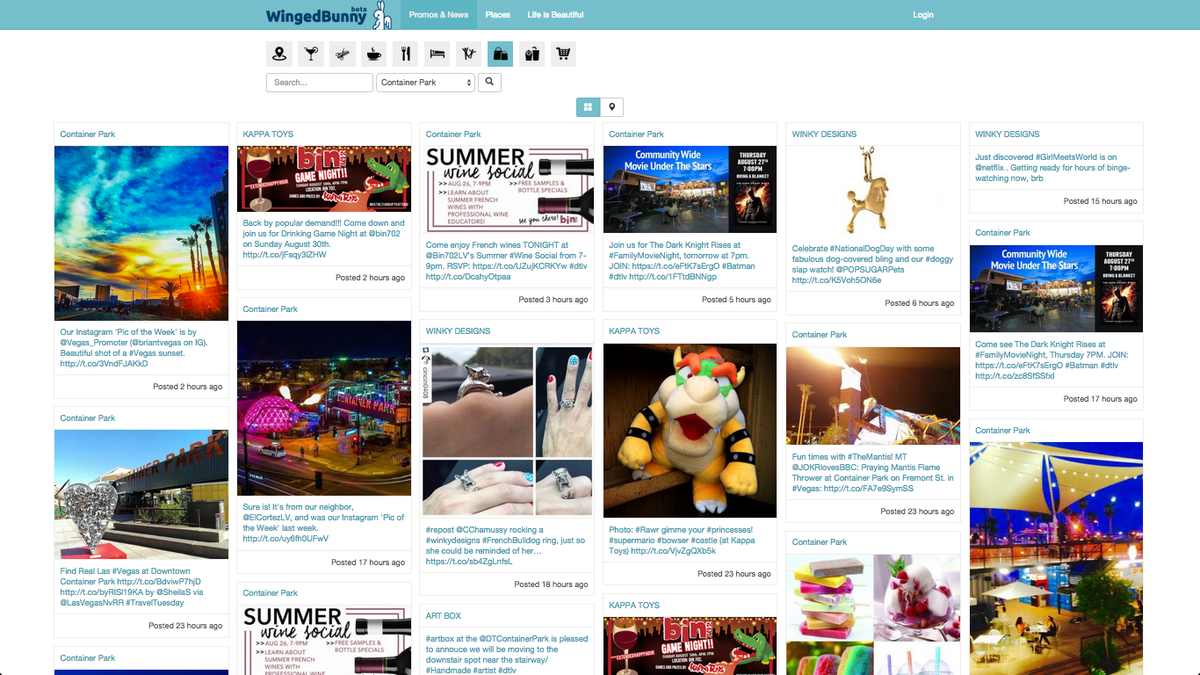Open the gold poodle charm image
Screen dimensions: 1200x675
tap(872, 192)
